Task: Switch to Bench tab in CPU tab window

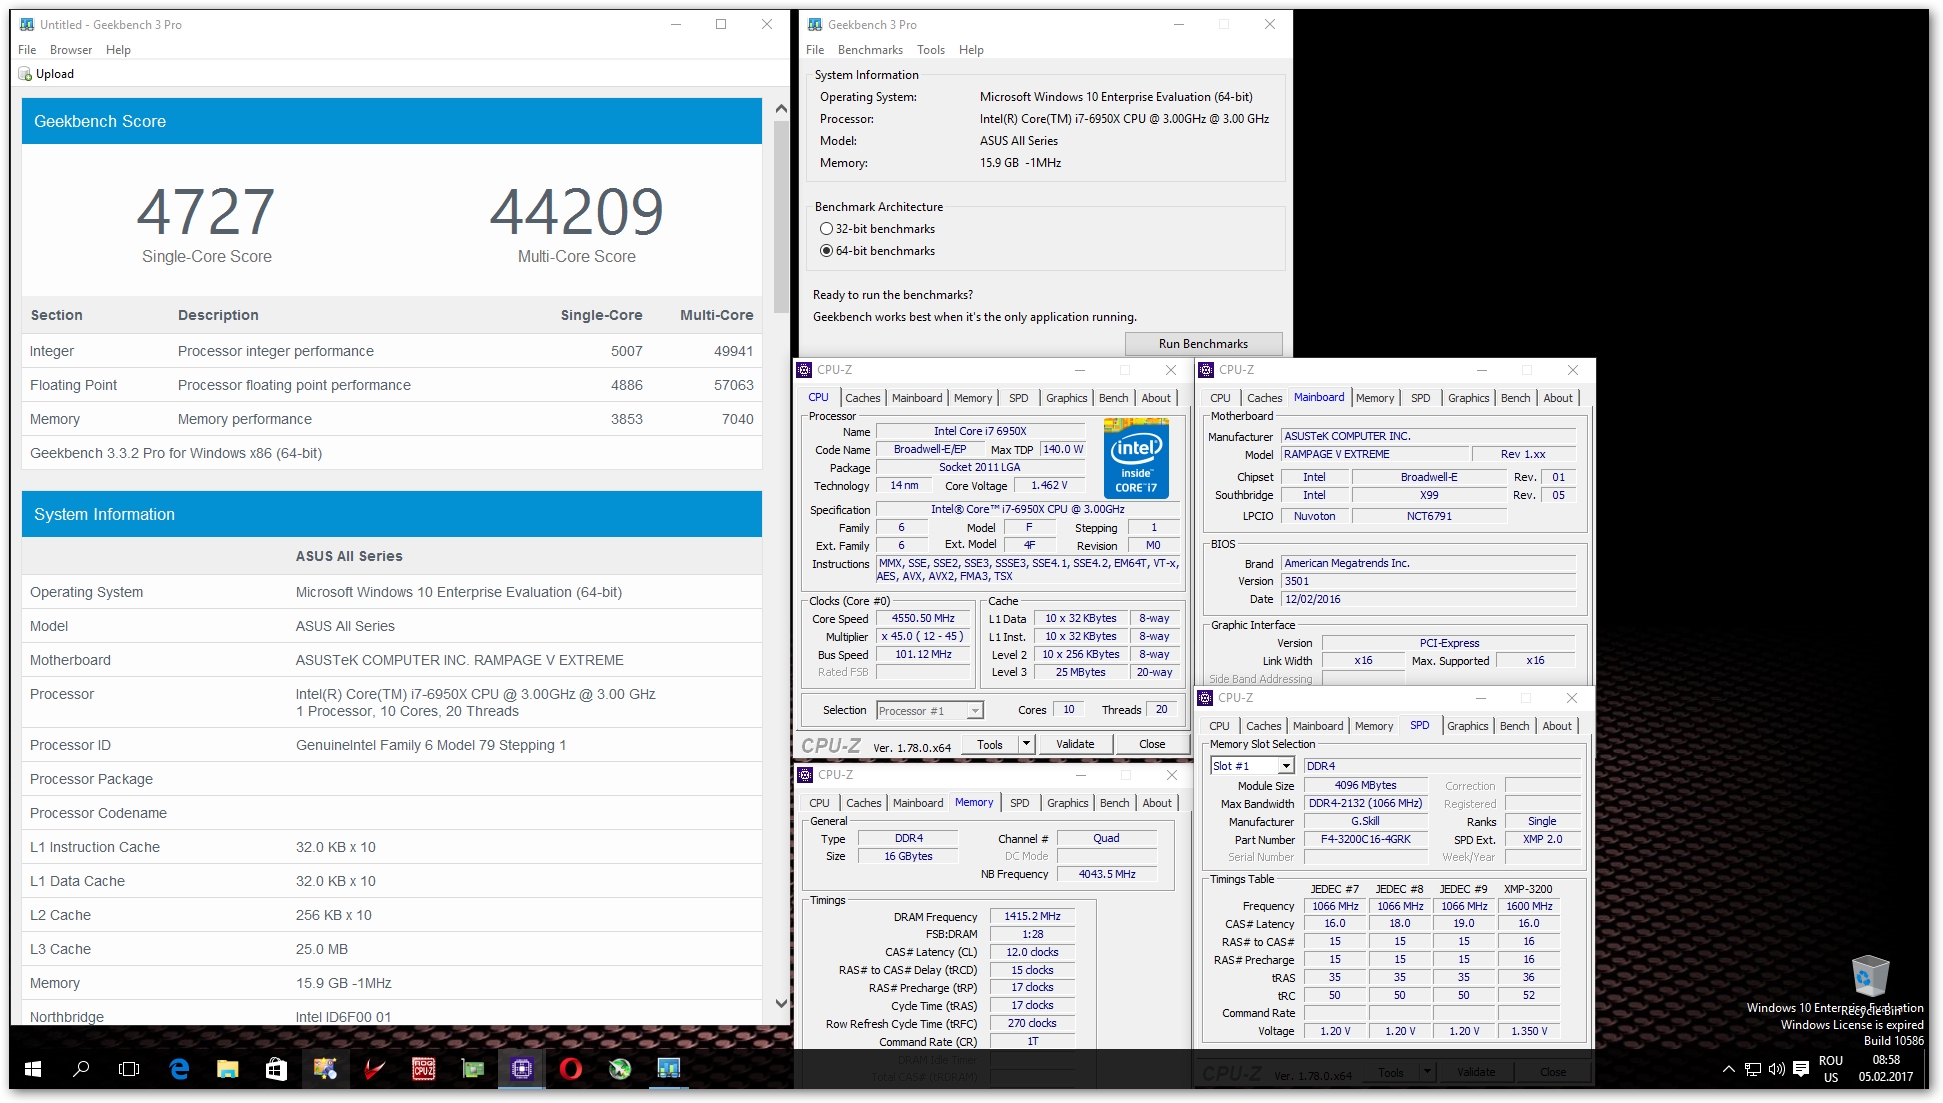Action: coord(1113,398)
